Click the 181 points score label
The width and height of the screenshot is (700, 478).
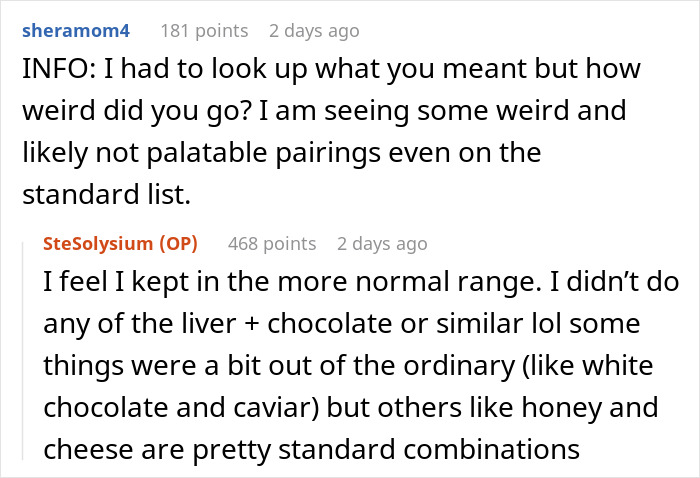click(204, 31)
